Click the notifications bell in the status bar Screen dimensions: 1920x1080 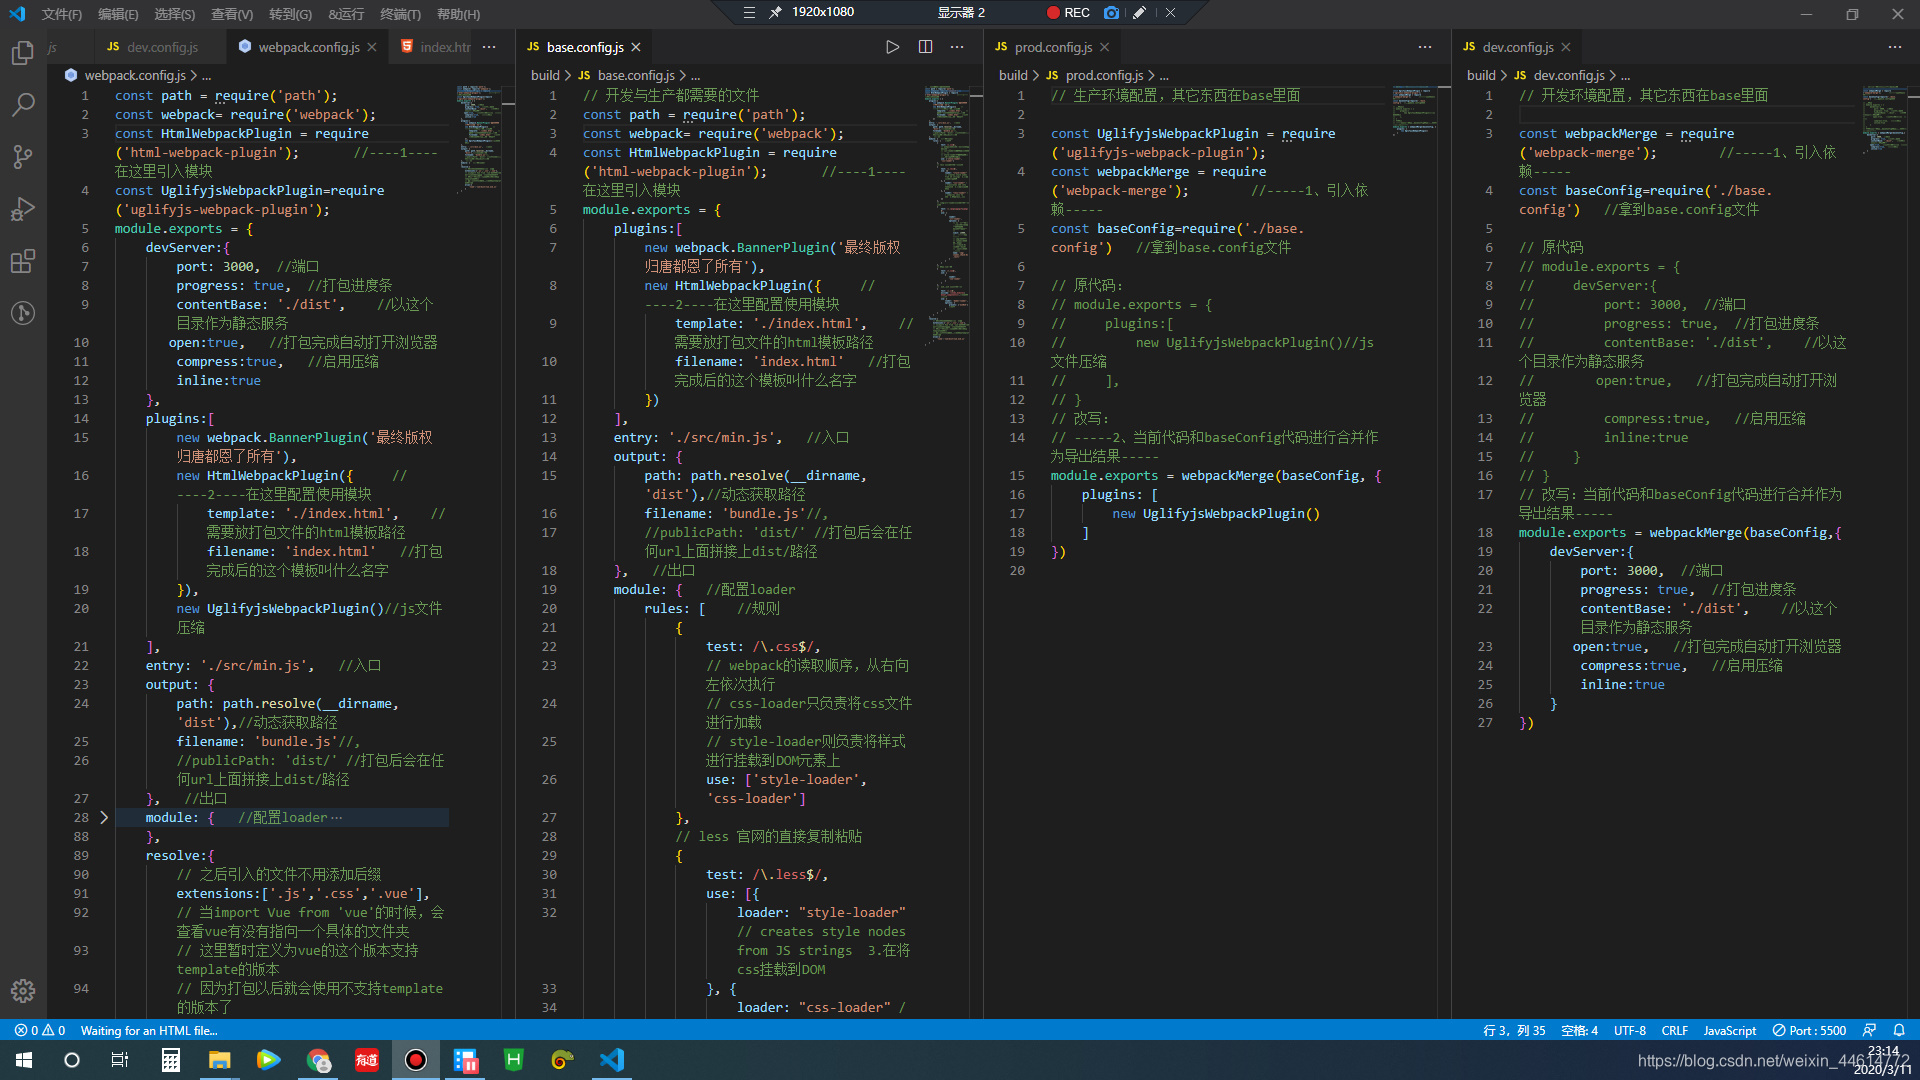tap(1899, 1030)
